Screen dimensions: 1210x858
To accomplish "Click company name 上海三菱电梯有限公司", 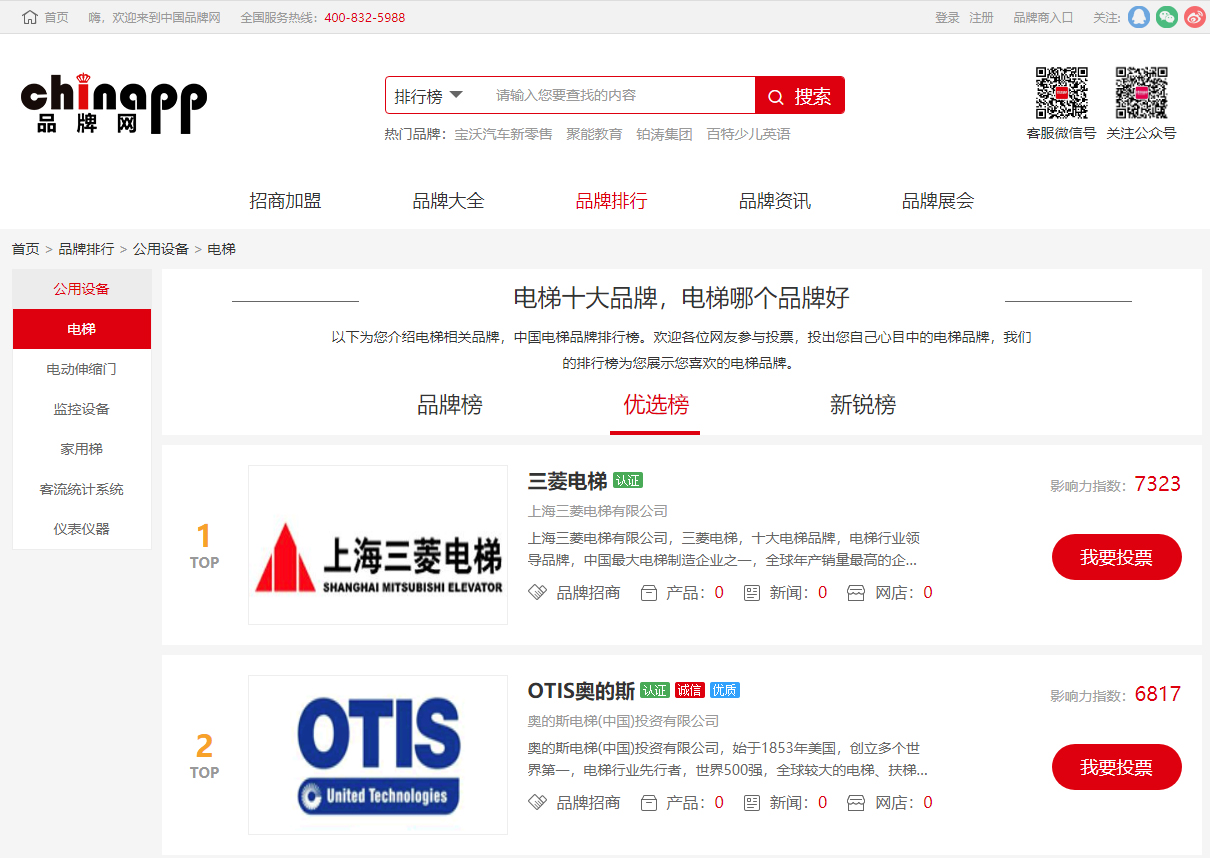I will pos(598,511).
